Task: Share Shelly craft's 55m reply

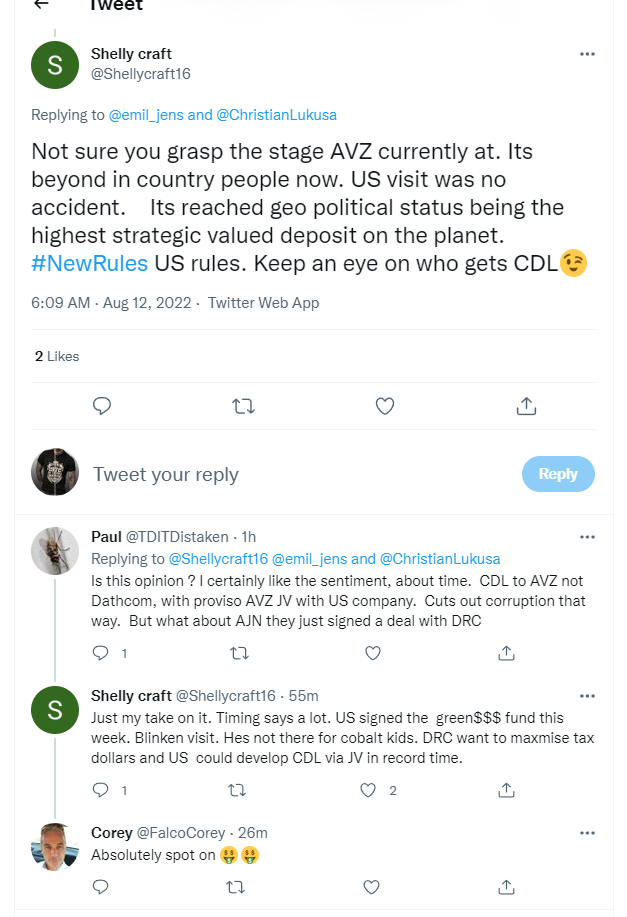Action: [507, 790]
